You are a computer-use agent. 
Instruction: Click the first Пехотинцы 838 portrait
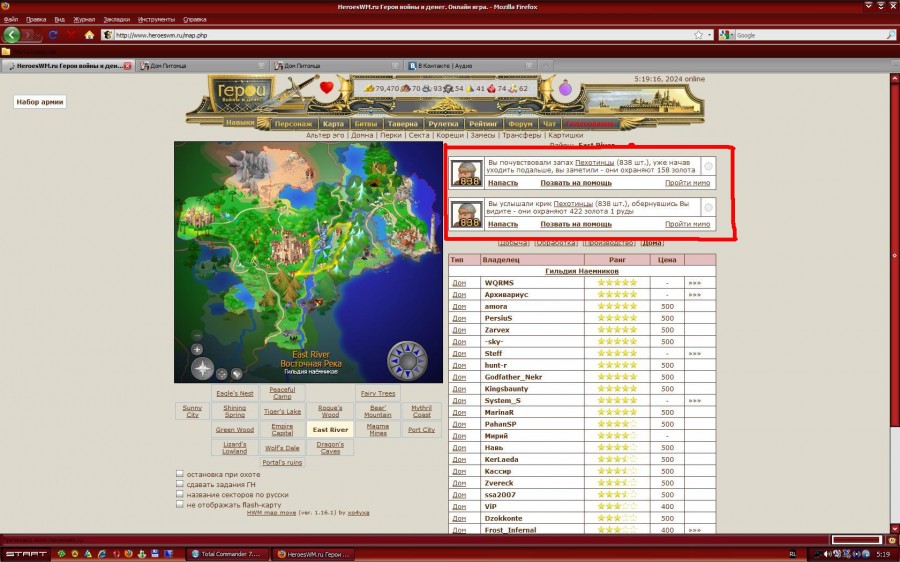[x=467, y=172]
